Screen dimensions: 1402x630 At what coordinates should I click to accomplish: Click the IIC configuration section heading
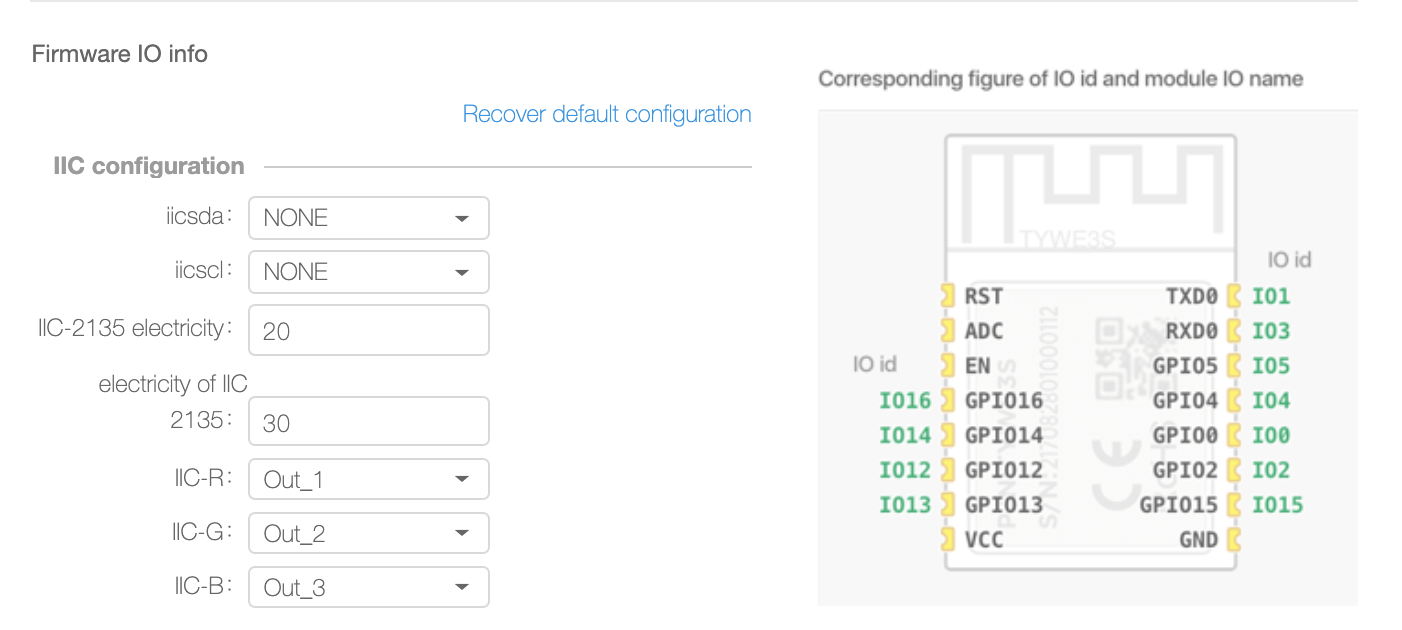tap(149, 166)
